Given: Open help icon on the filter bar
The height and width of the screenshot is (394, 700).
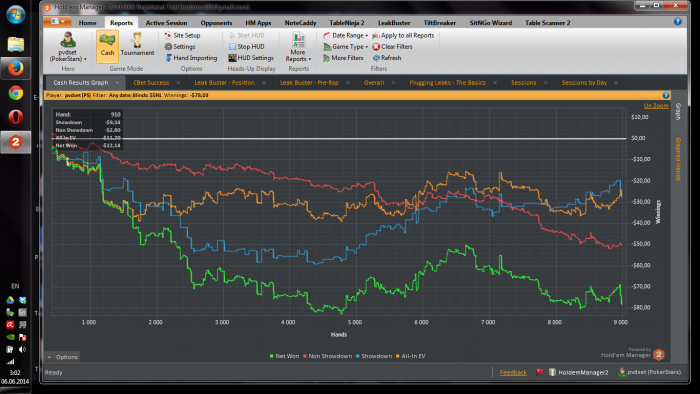Looking at the screenshot, I should [666, 95].
